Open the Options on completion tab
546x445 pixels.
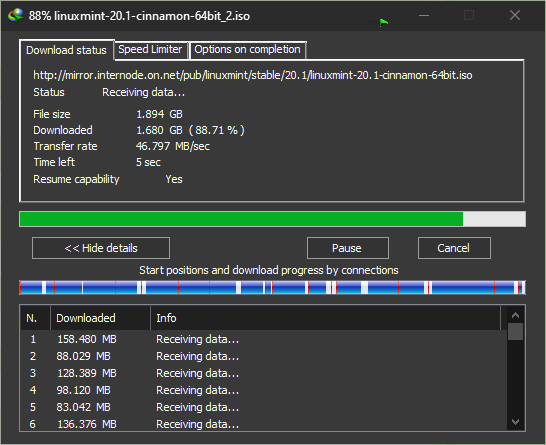coord(247,49)
